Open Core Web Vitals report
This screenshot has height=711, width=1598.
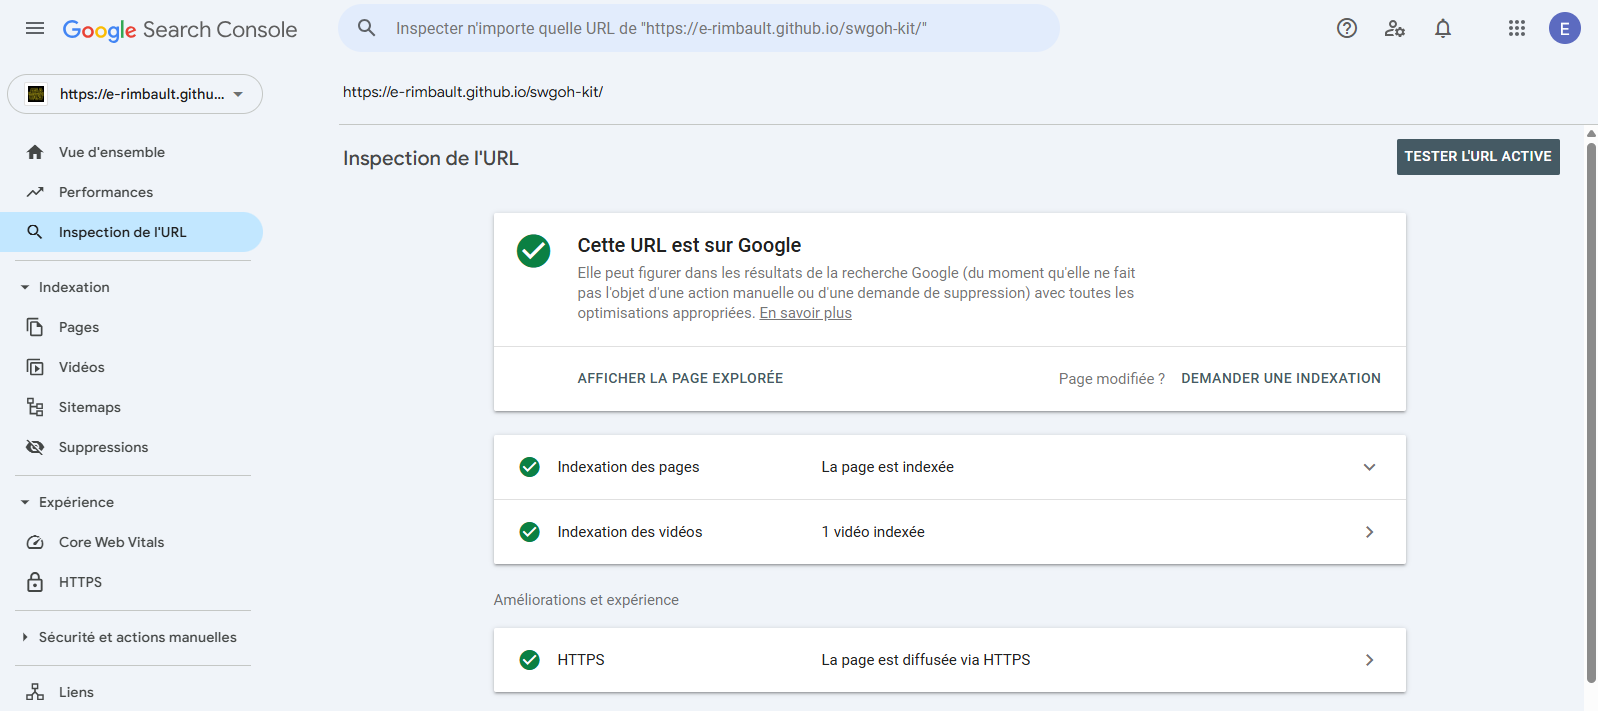tap(111, 542)
